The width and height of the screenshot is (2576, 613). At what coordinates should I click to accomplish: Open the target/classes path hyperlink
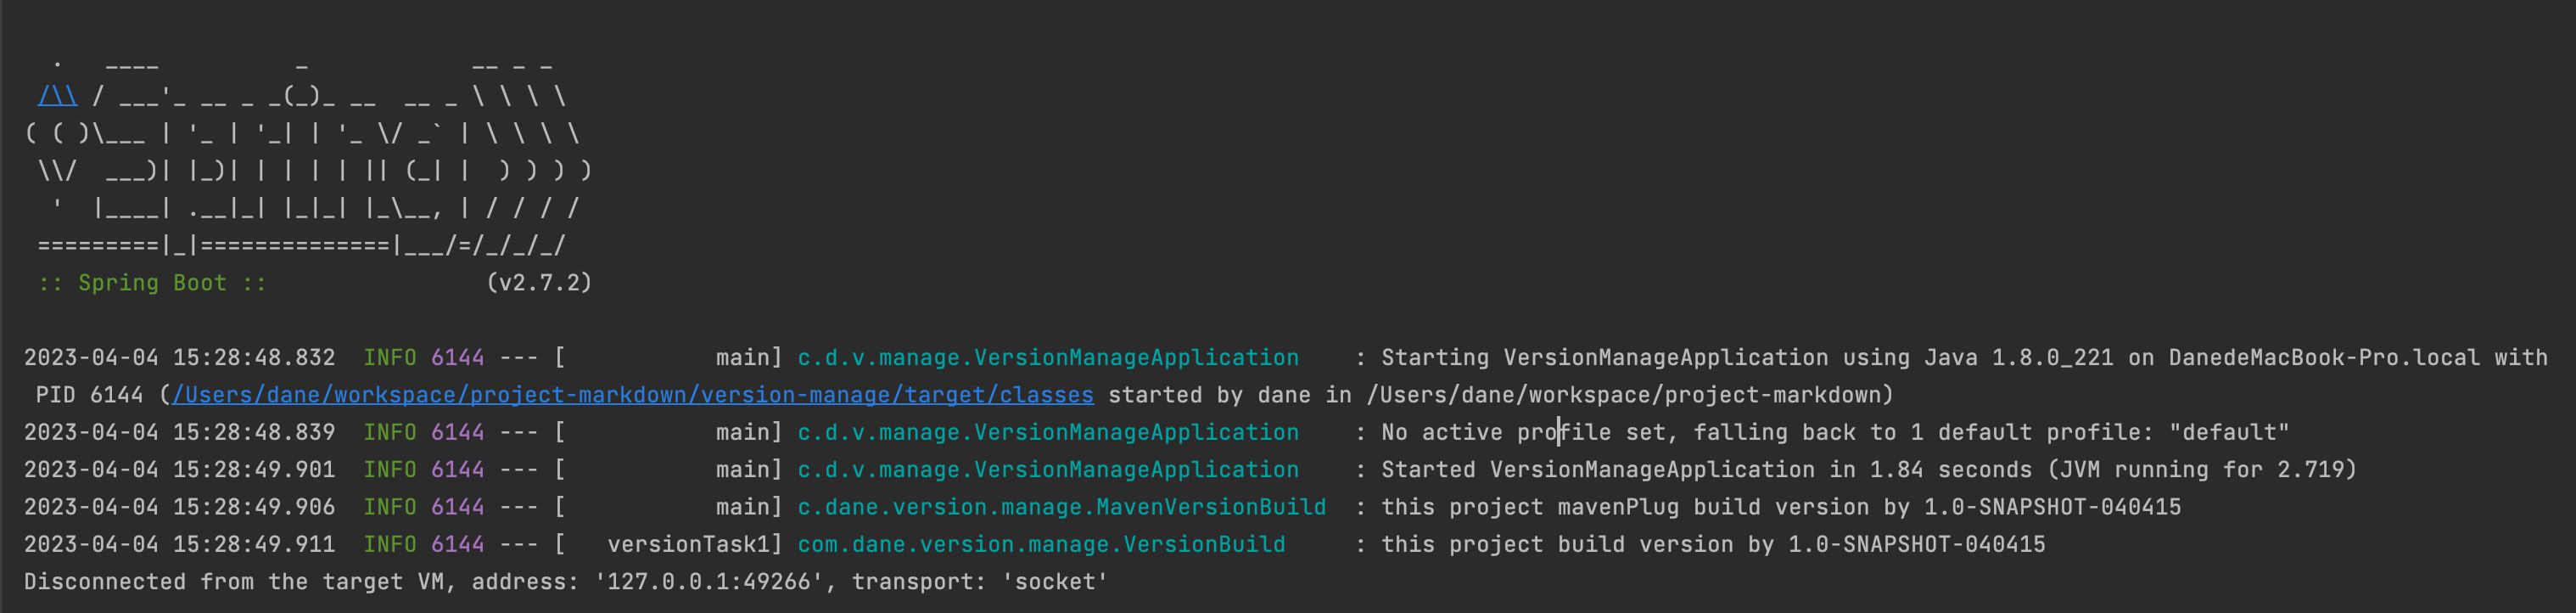click(633, 395)
